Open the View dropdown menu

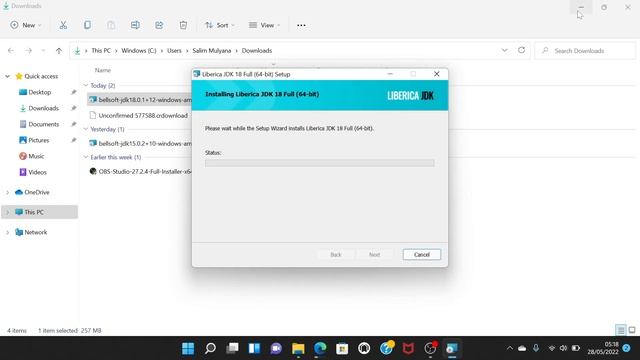[x=264, y=25]
